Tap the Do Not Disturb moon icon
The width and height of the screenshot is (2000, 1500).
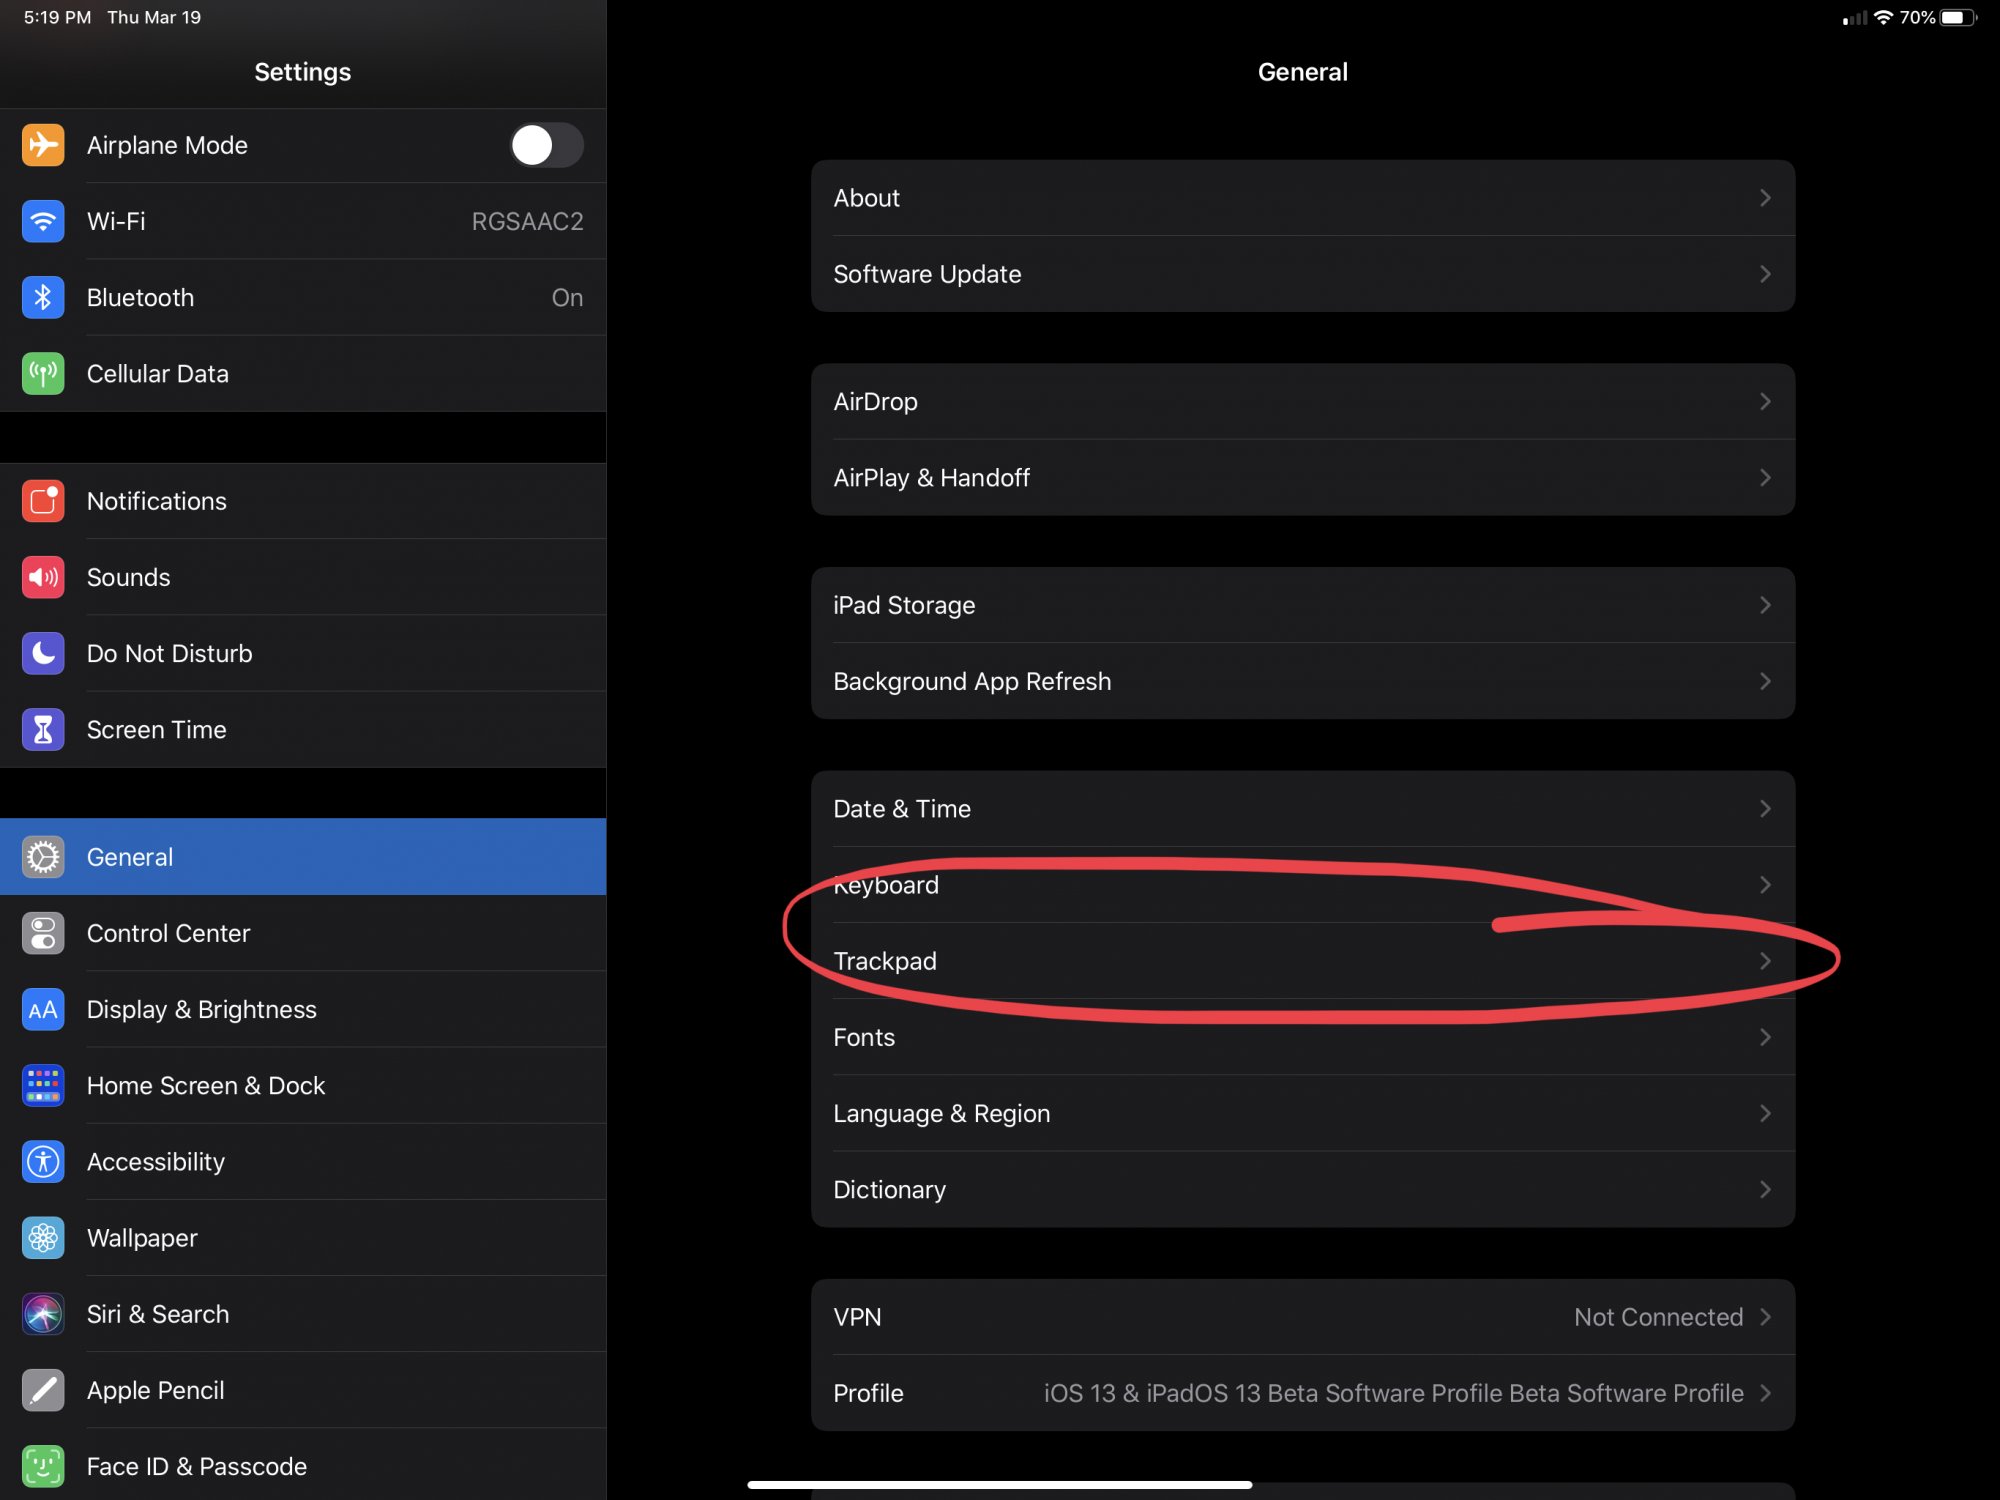pos(43,653)
